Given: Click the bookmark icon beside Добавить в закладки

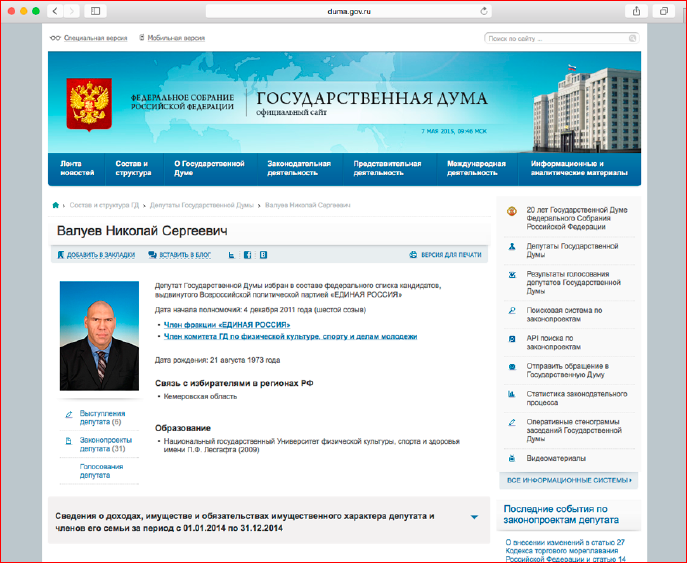Looking at the screenshot, I should coord(61,255).
